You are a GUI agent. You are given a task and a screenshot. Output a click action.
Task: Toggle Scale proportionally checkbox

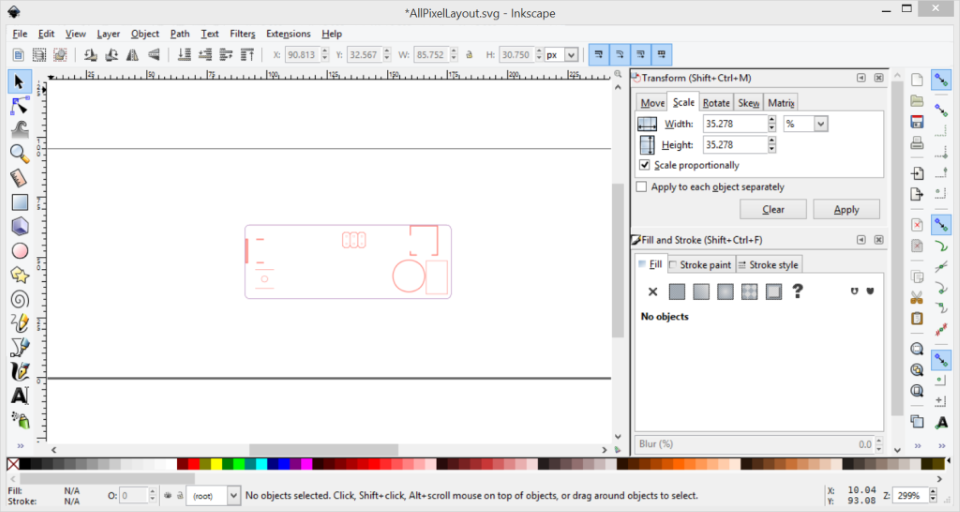644,165
